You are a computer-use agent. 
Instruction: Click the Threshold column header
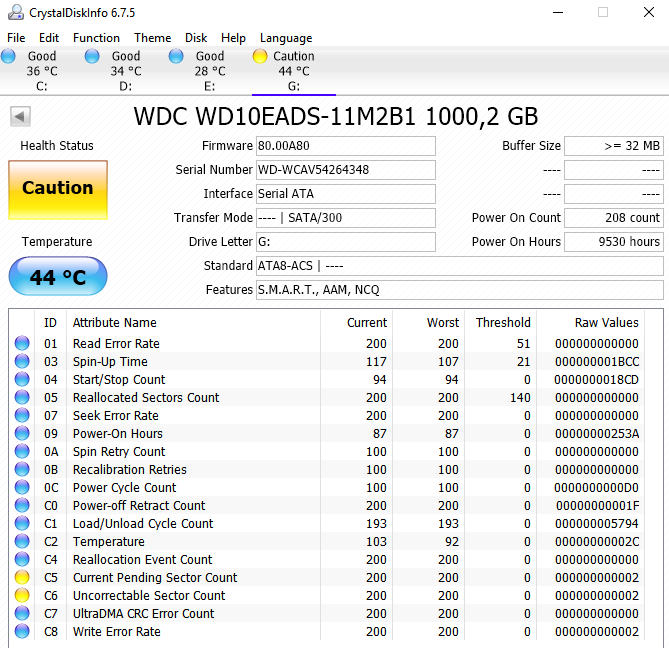pos(500,323)
